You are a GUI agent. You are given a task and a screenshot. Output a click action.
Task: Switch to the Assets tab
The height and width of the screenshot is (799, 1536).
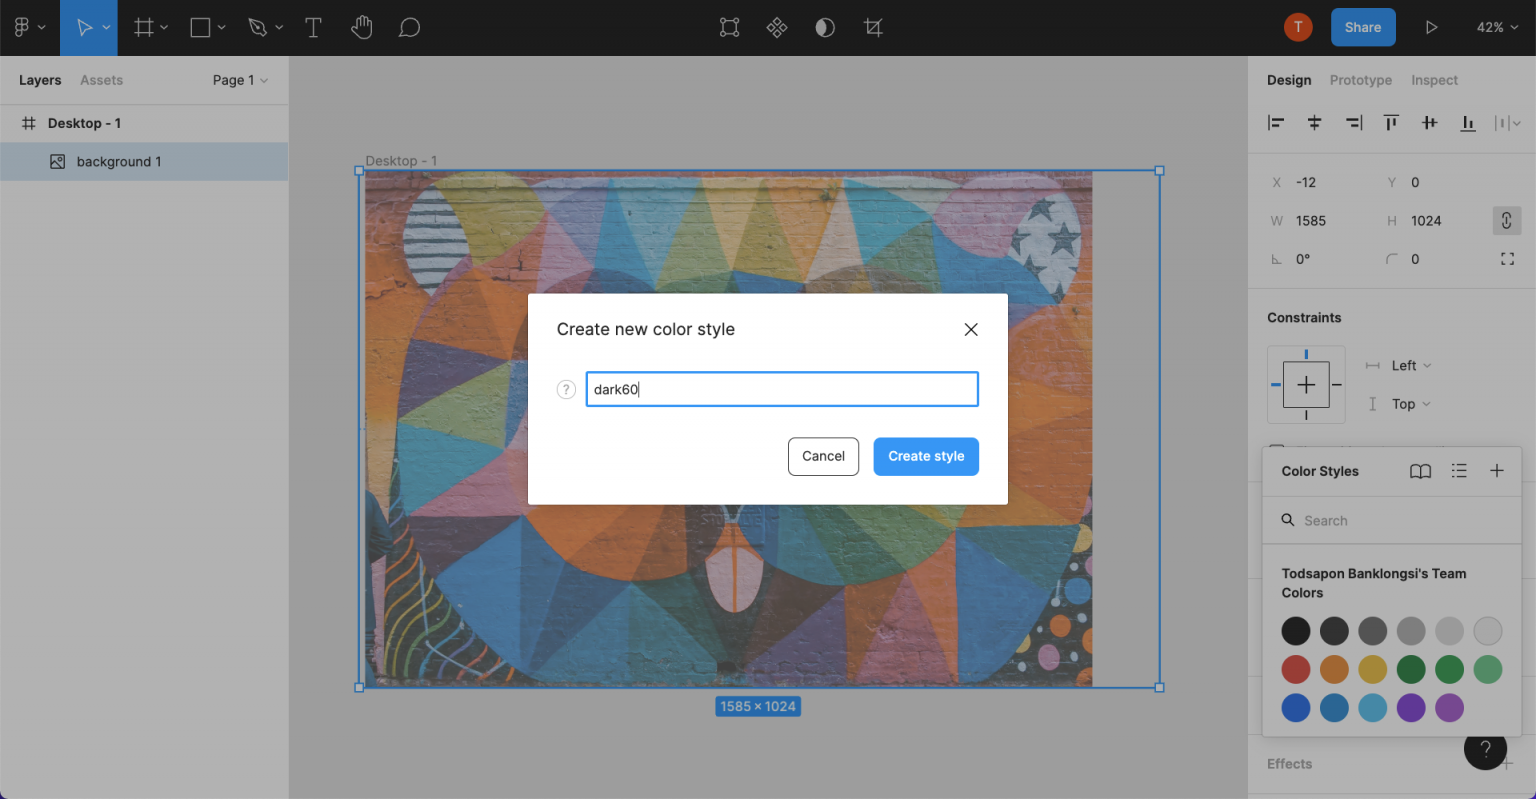[x=101, y=80]
